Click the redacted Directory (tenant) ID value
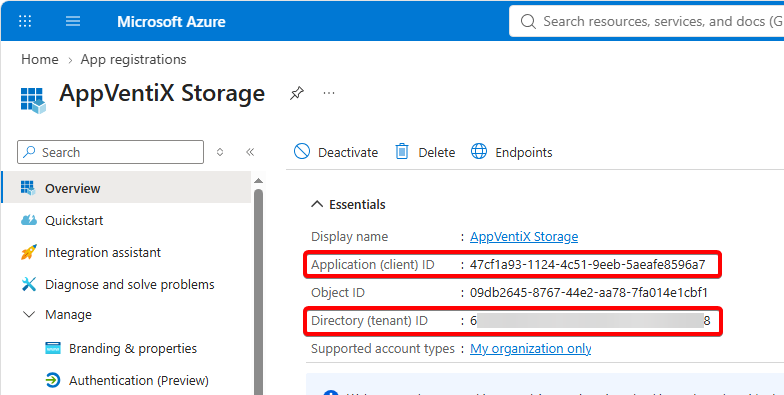 click(x=590, y=320)
